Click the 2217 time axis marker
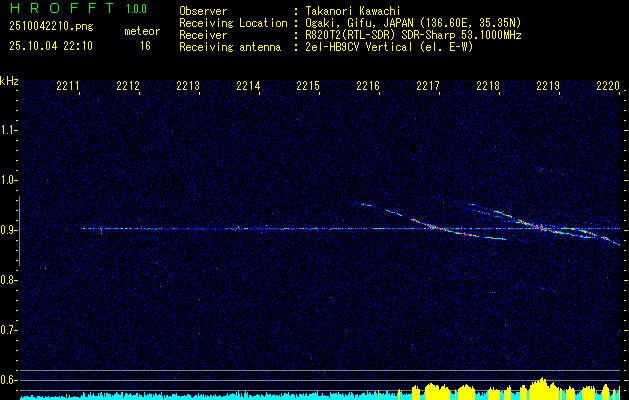The width and height of the screenshot is (629, 400). 428,86
